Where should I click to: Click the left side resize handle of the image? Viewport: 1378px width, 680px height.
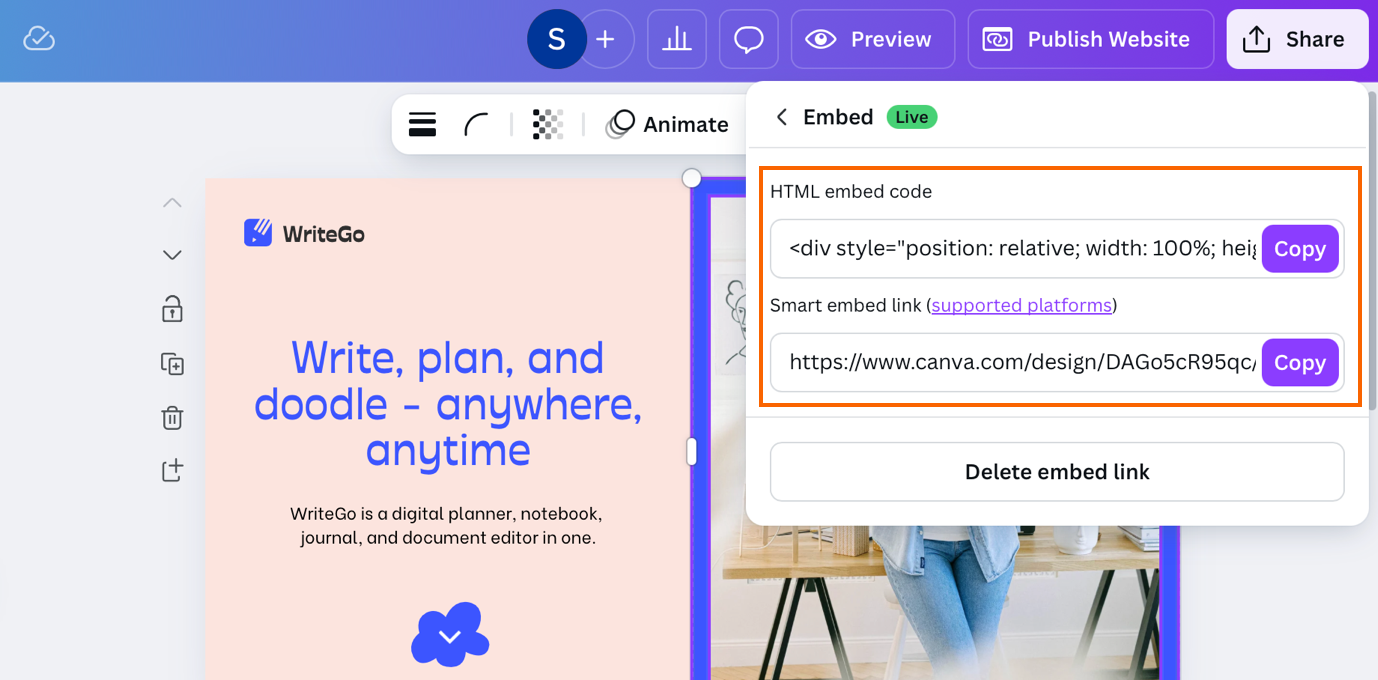pos(691,451)
